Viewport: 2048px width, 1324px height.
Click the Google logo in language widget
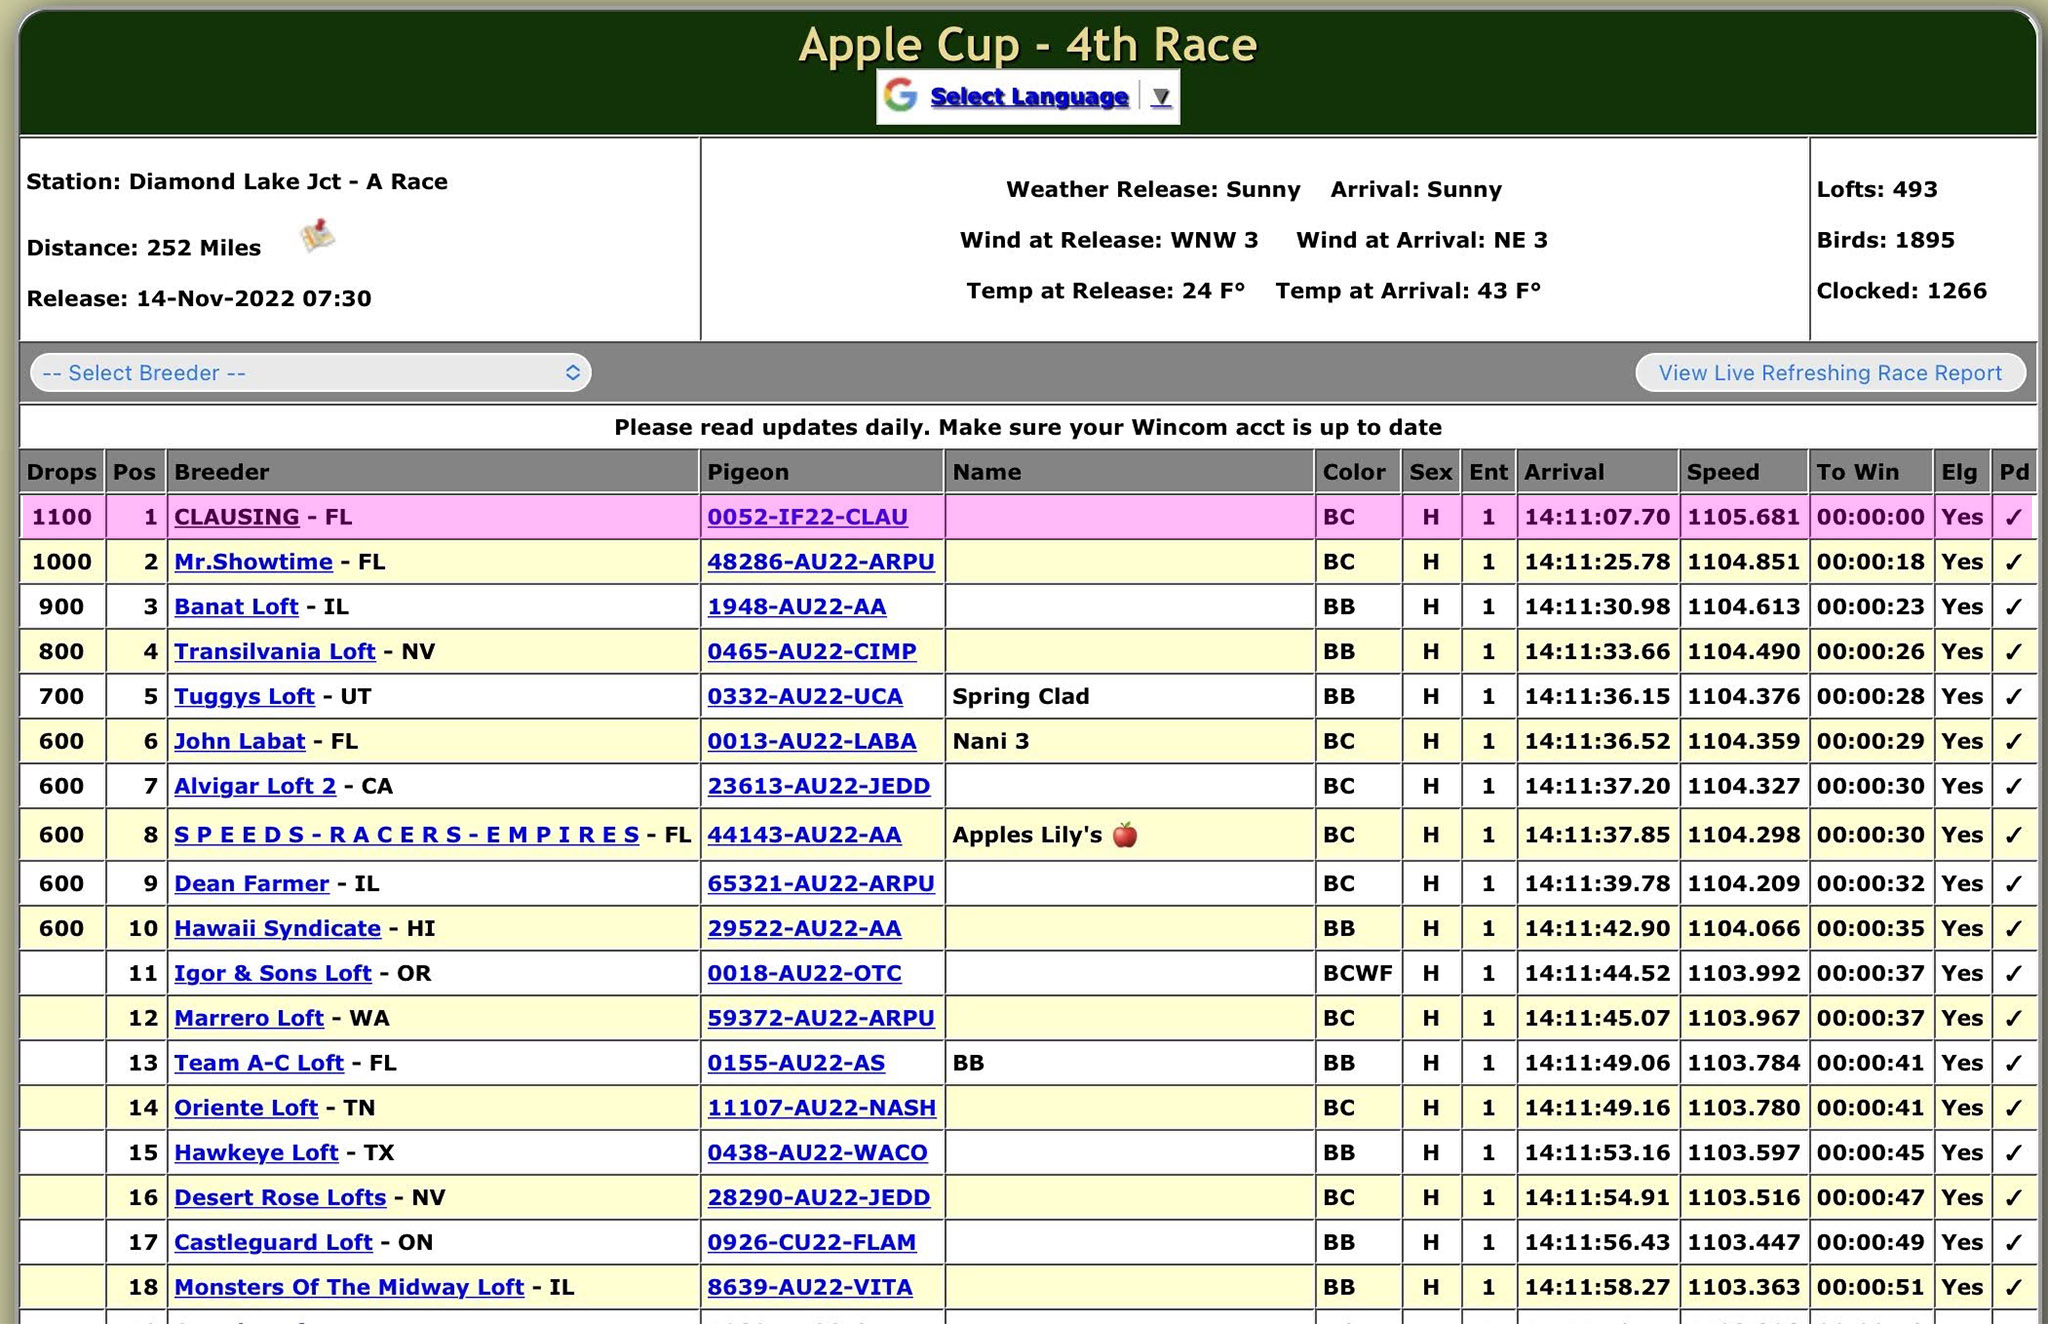[x=900, y=96]
